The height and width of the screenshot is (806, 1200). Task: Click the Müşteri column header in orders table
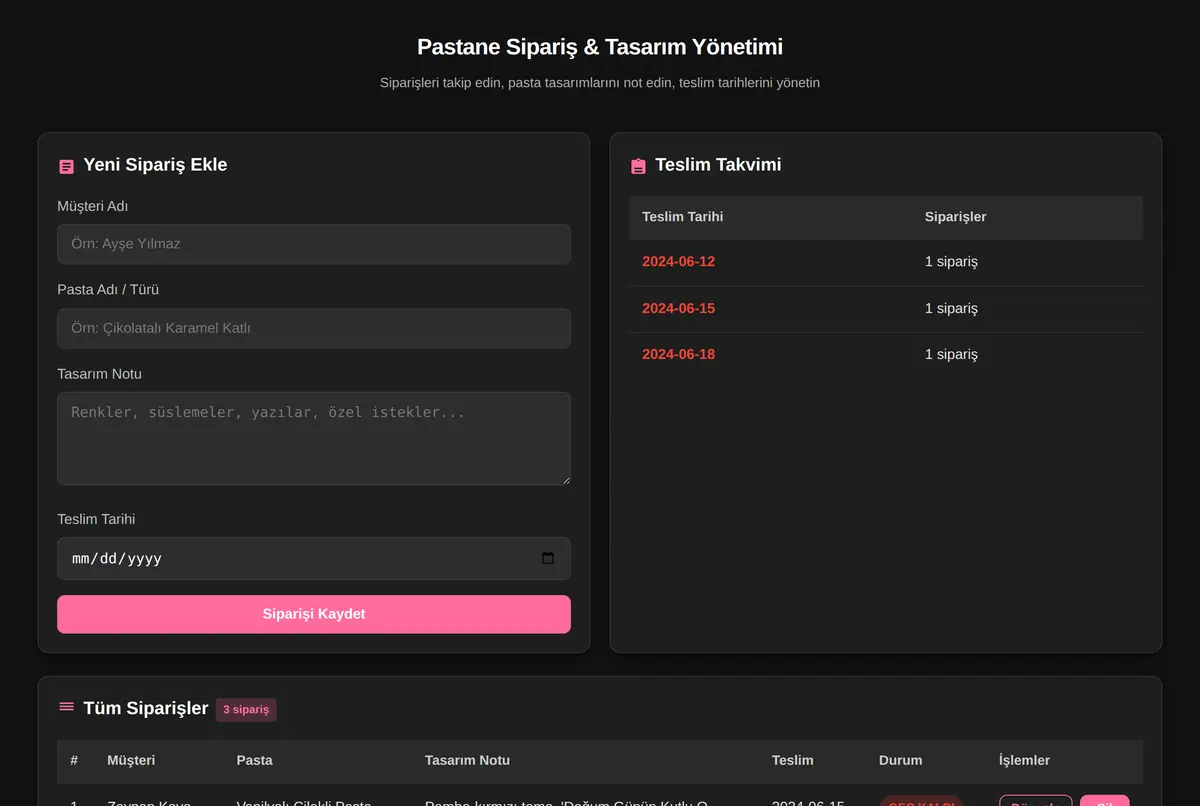131,760
